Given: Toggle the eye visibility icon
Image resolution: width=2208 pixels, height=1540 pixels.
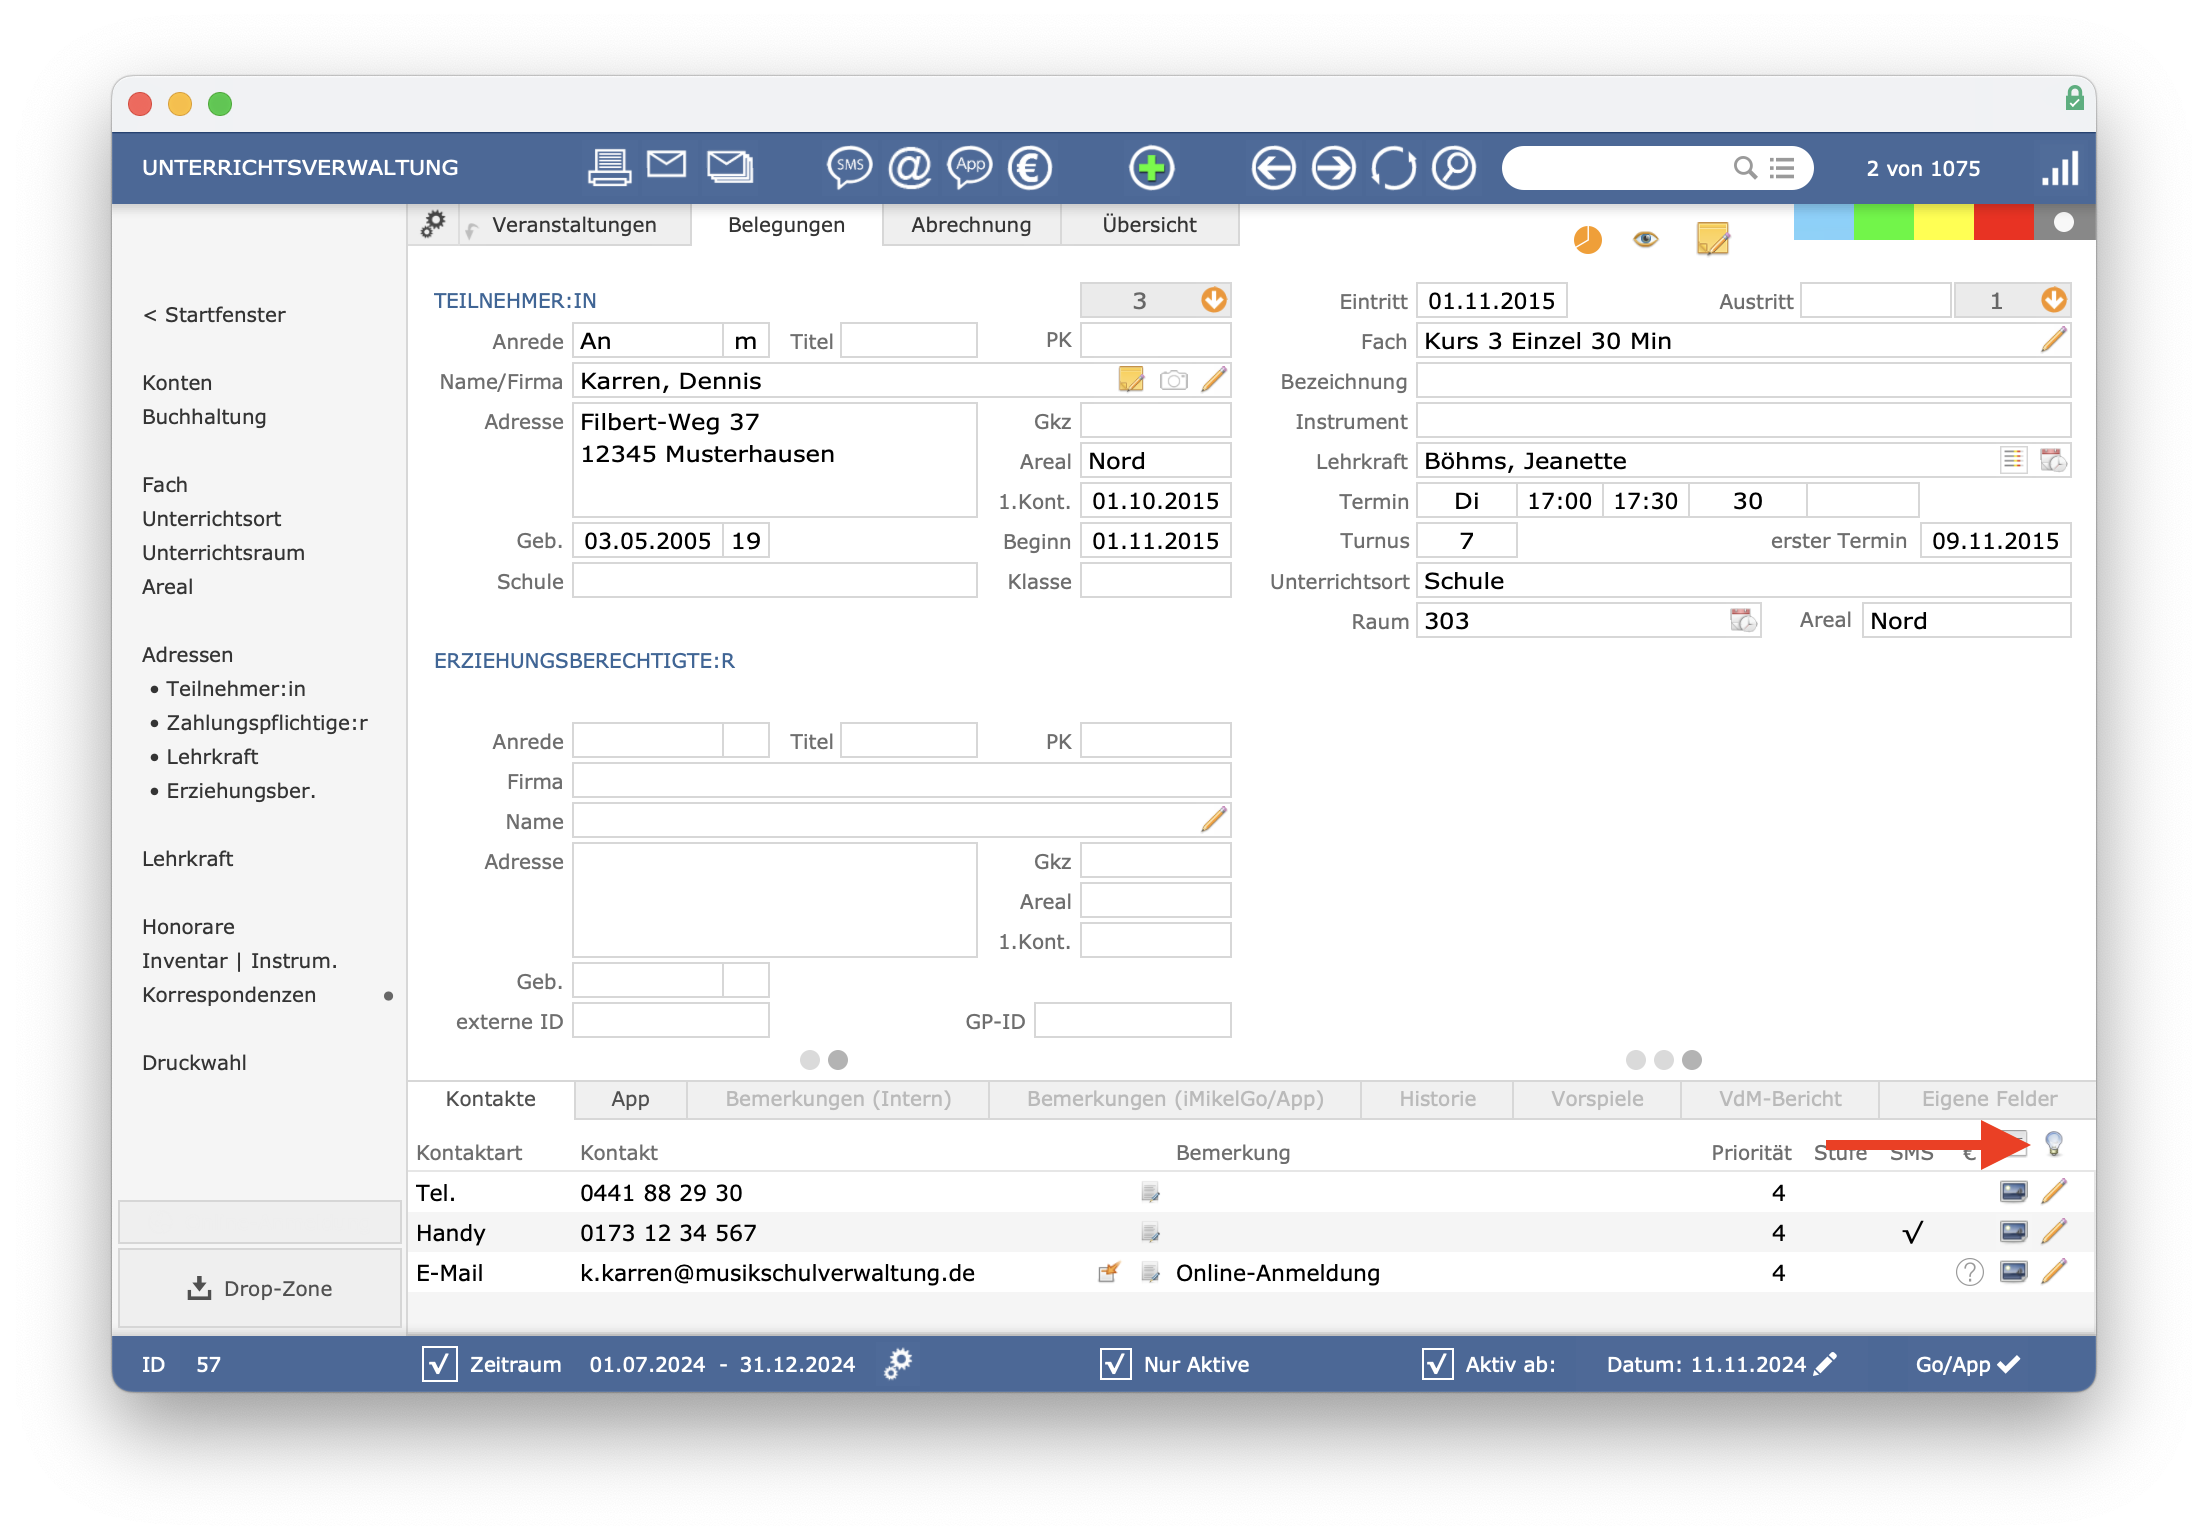Looking at the screenshot, I should [1645, 240].
